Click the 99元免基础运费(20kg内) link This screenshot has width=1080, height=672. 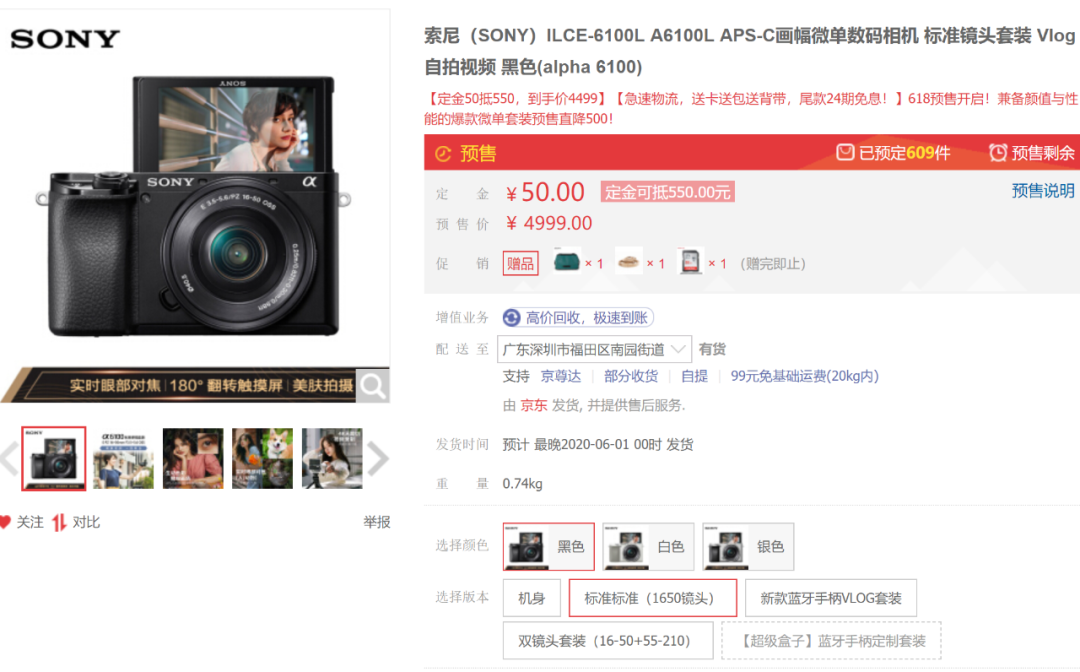click(x=804, y=376)
